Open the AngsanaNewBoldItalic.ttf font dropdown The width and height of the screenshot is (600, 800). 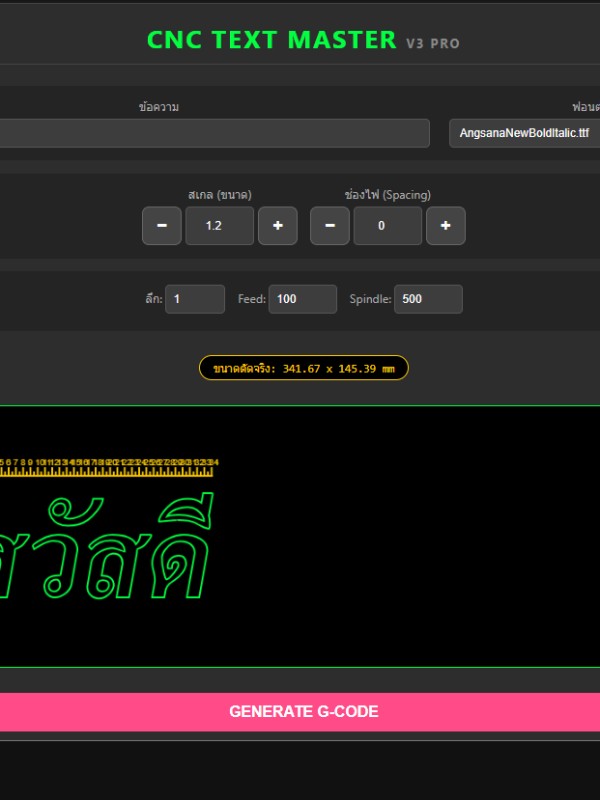524,133
